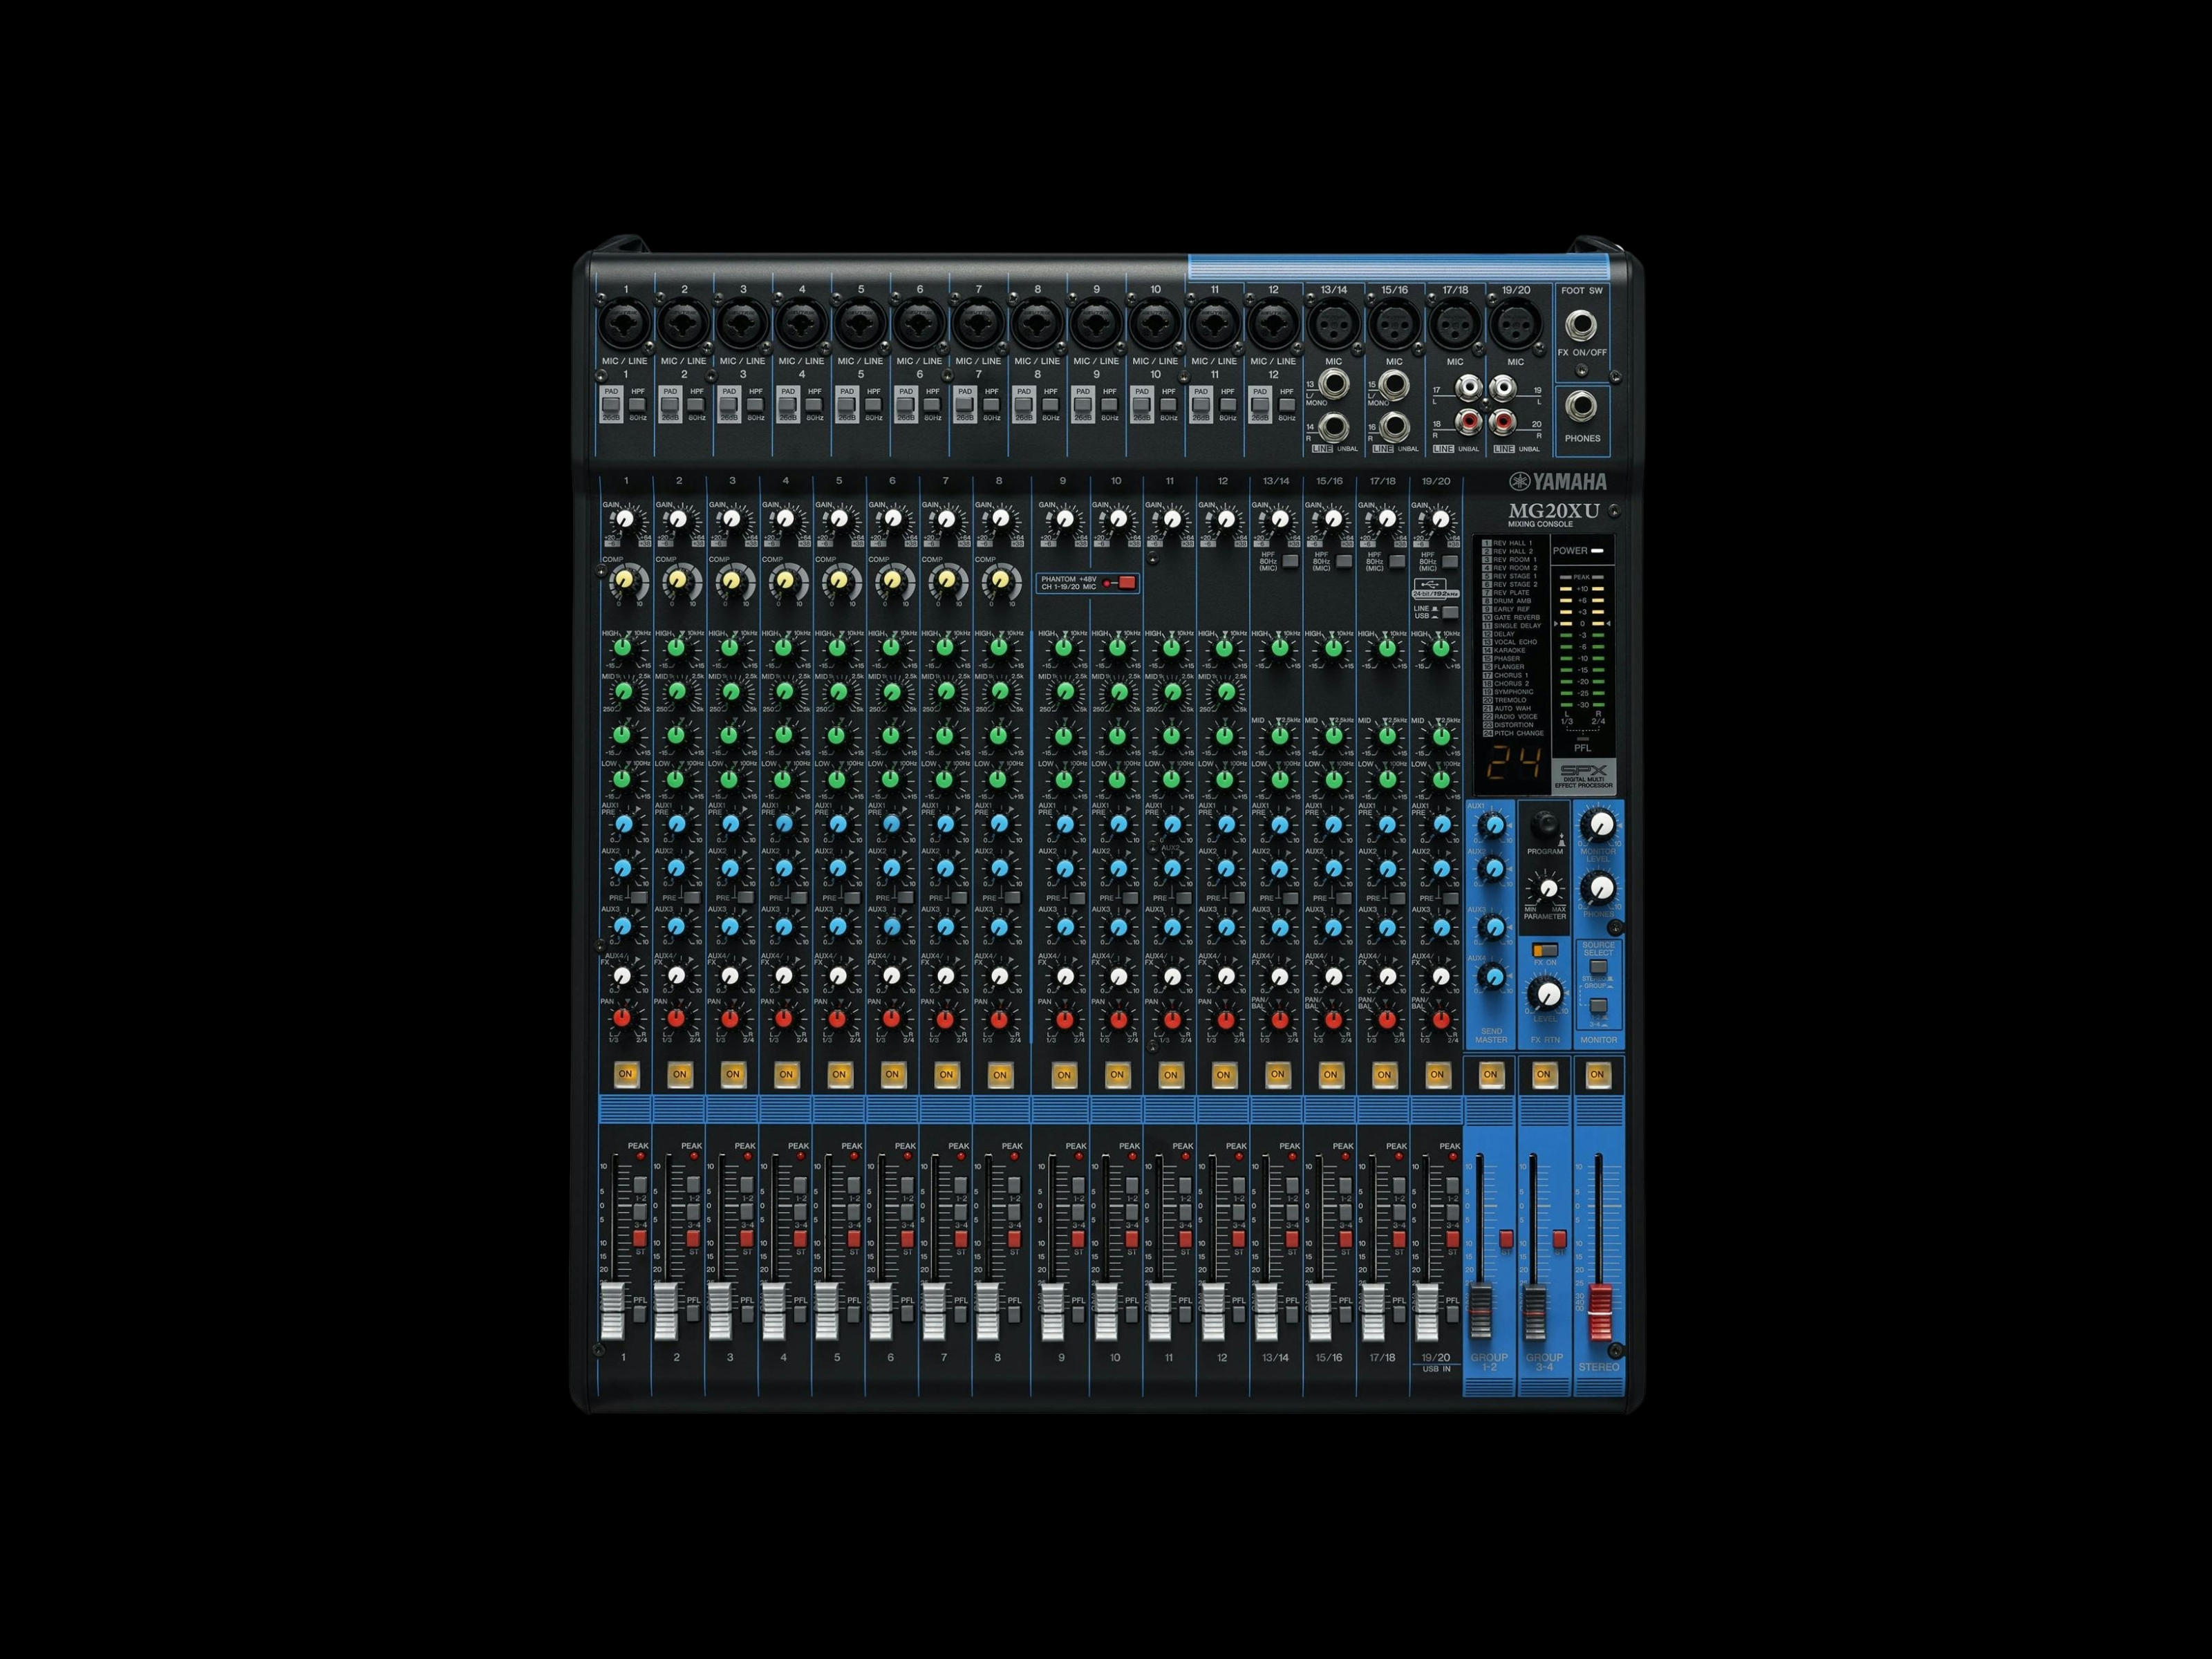Click the red STEREO master fader
Screen dimensions: 2212x1659
(1599, 1312)
